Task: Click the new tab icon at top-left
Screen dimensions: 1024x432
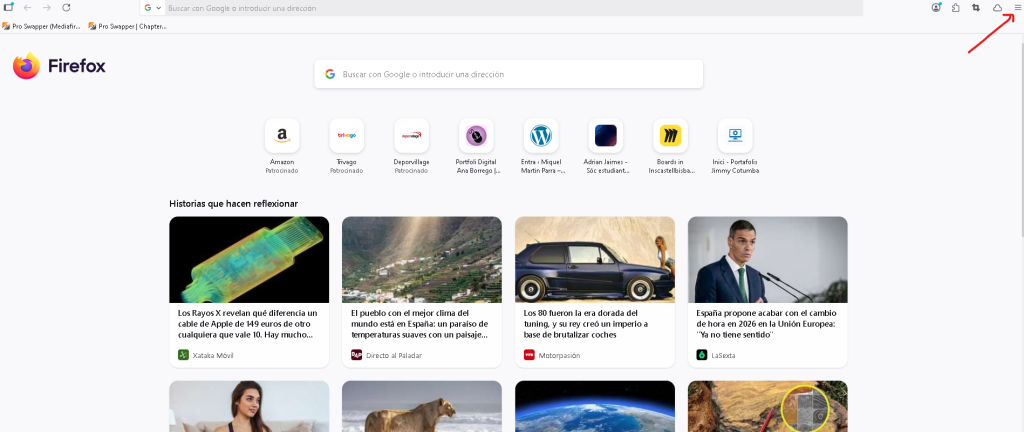Action: point(8,7)
